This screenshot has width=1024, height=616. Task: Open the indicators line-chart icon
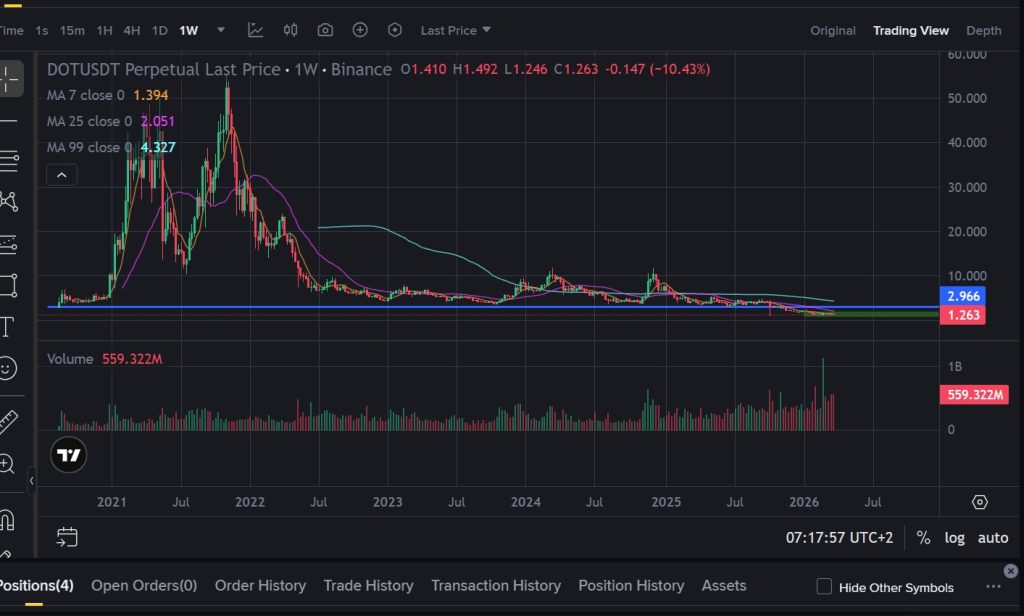[256, 30]
